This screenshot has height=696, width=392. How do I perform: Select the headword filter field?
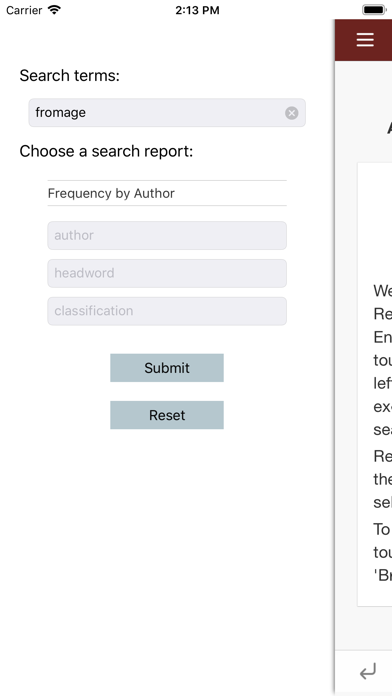[167, 273]
